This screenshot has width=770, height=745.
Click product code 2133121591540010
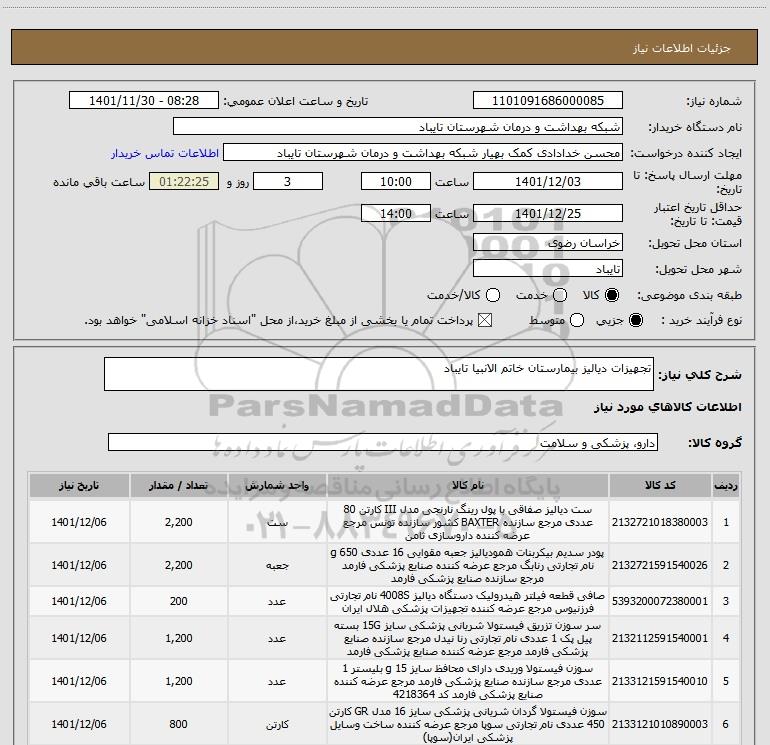[660, 681]
